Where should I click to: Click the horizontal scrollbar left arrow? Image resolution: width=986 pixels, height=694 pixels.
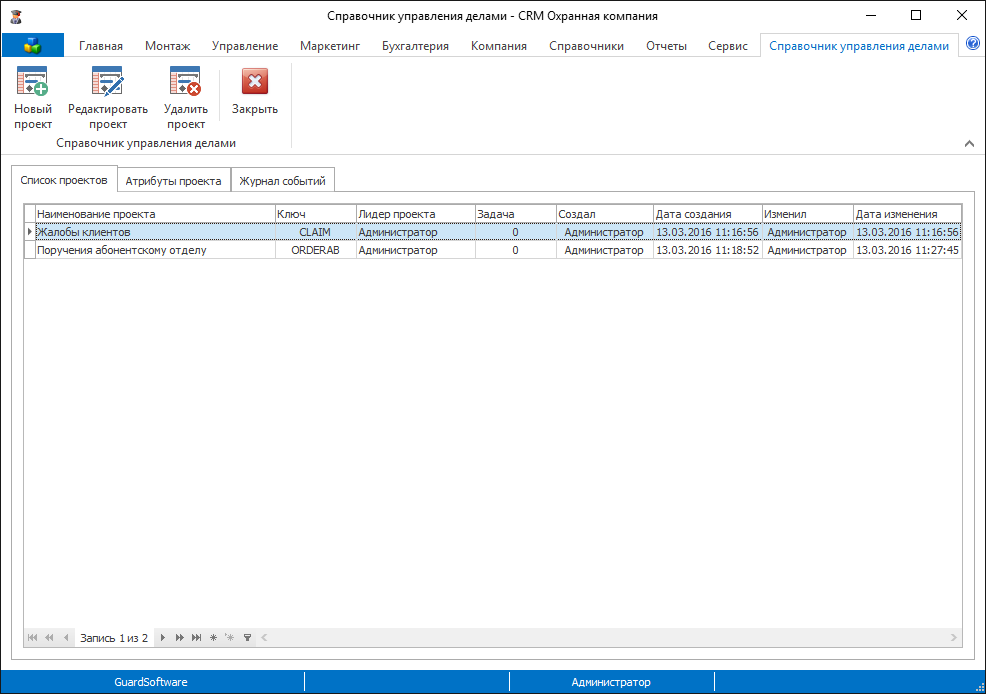264,637
